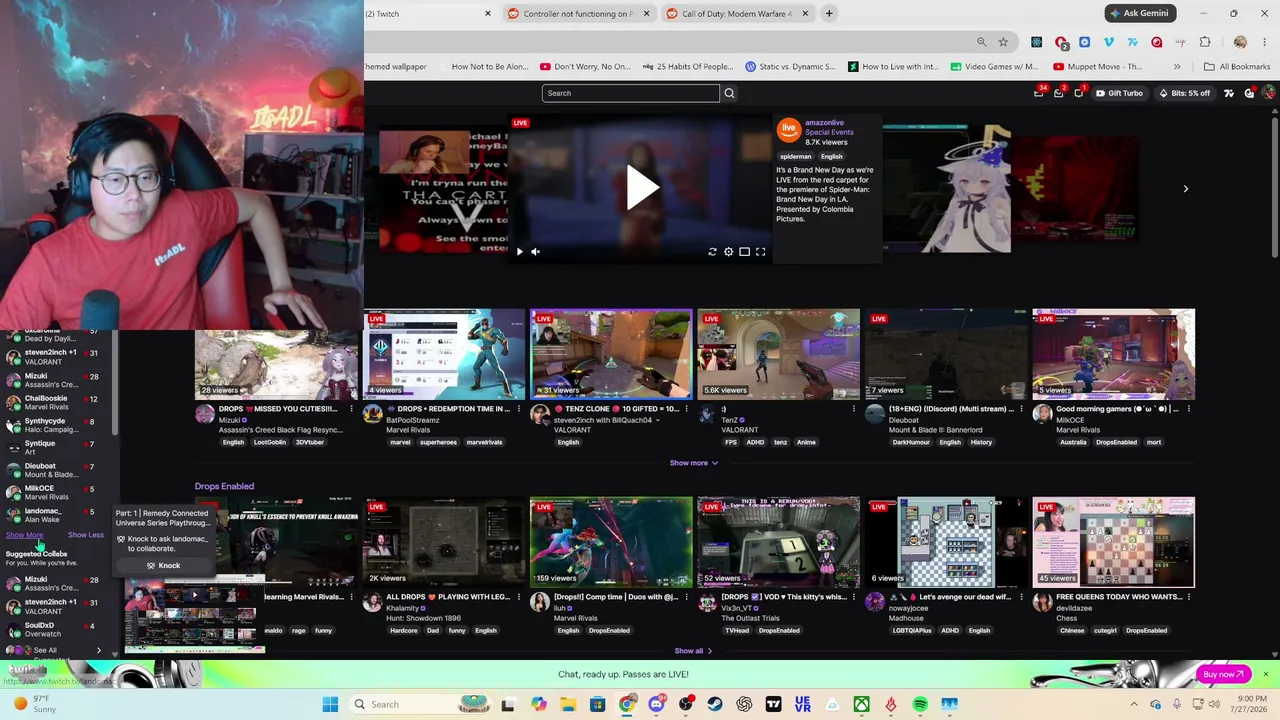Expand the hidden bookmarks overflow chevron

[1177, 67]
